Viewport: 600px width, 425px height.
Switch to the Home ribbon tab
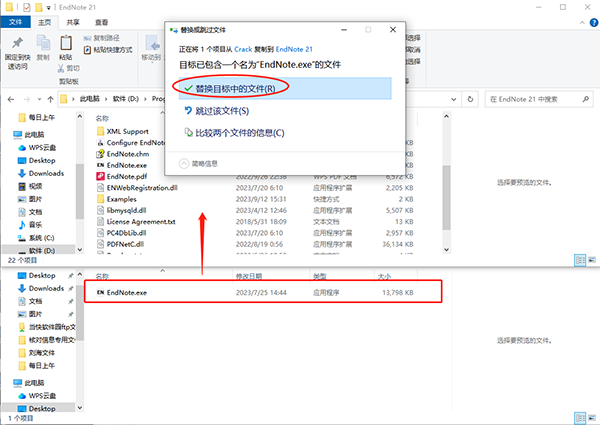click(x=44, y=22)
